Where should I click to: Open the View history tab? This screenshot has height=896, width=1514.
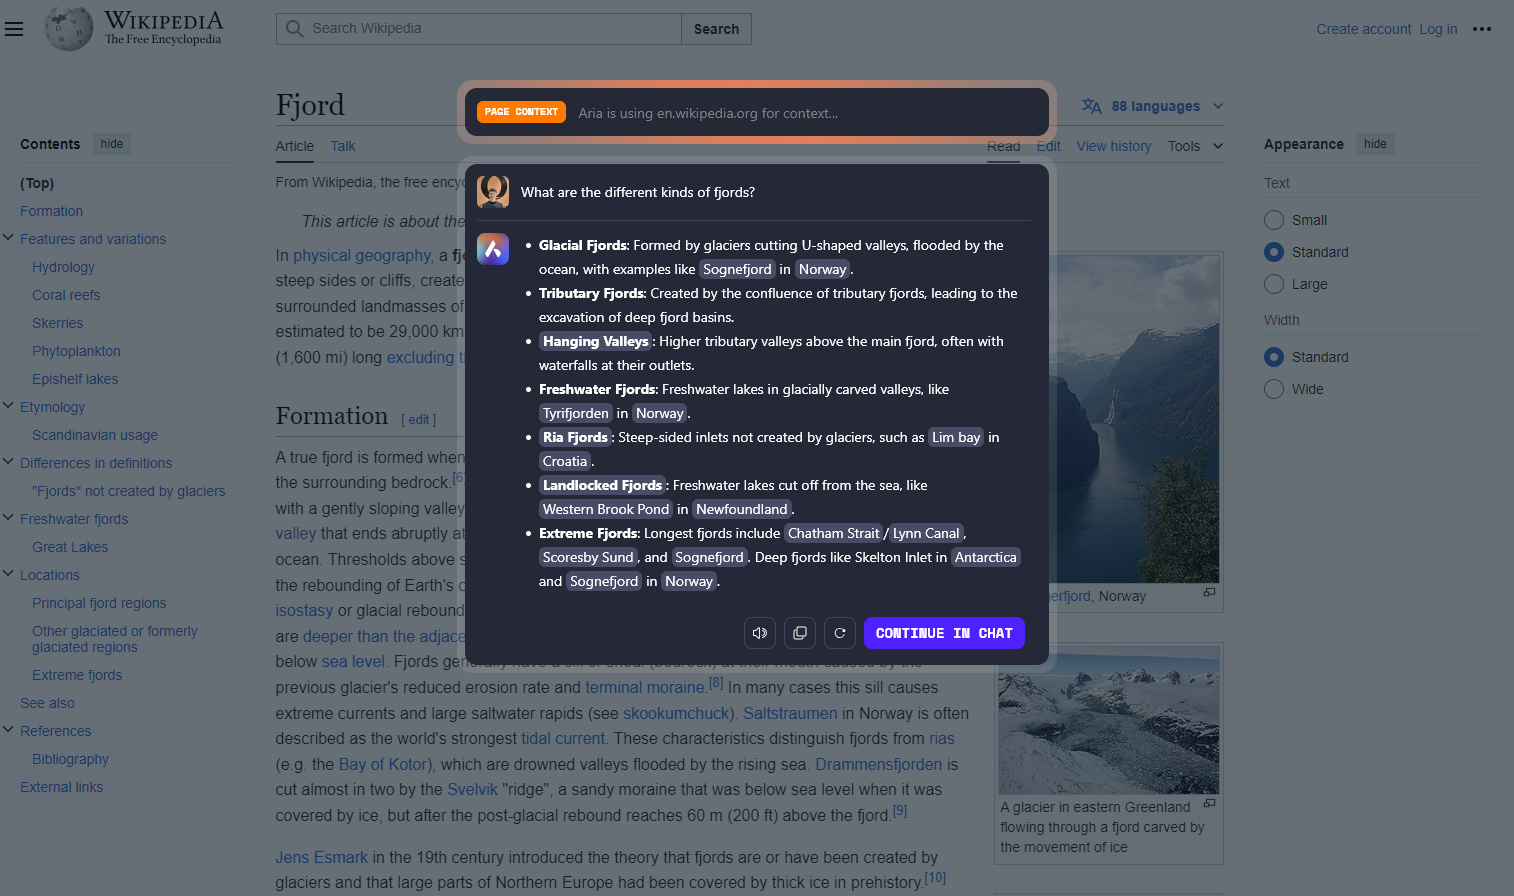click(1114, 146)
